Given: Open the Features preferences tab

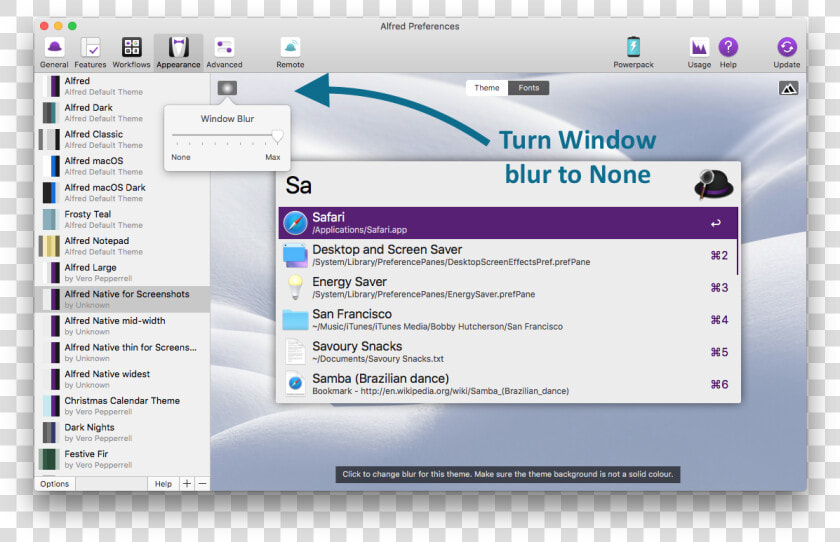Looking at the screenshot, I should [90, 53].
